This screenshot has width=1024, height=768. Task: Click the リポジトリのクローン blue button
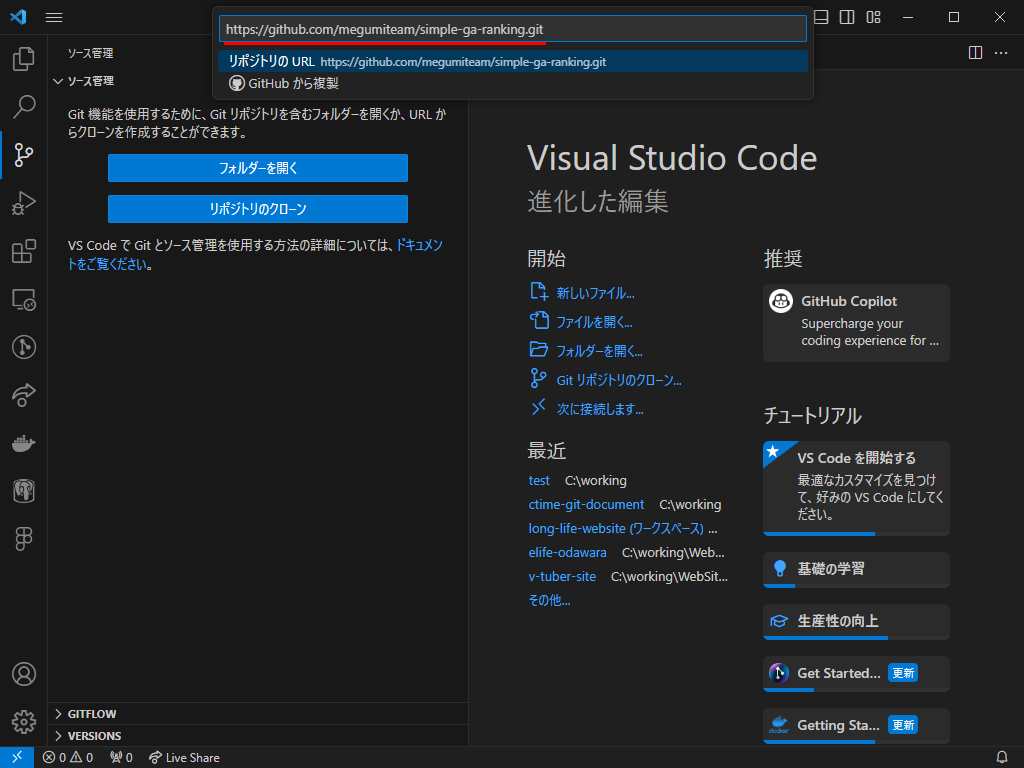pyautogui.click(x=258, y=209)
